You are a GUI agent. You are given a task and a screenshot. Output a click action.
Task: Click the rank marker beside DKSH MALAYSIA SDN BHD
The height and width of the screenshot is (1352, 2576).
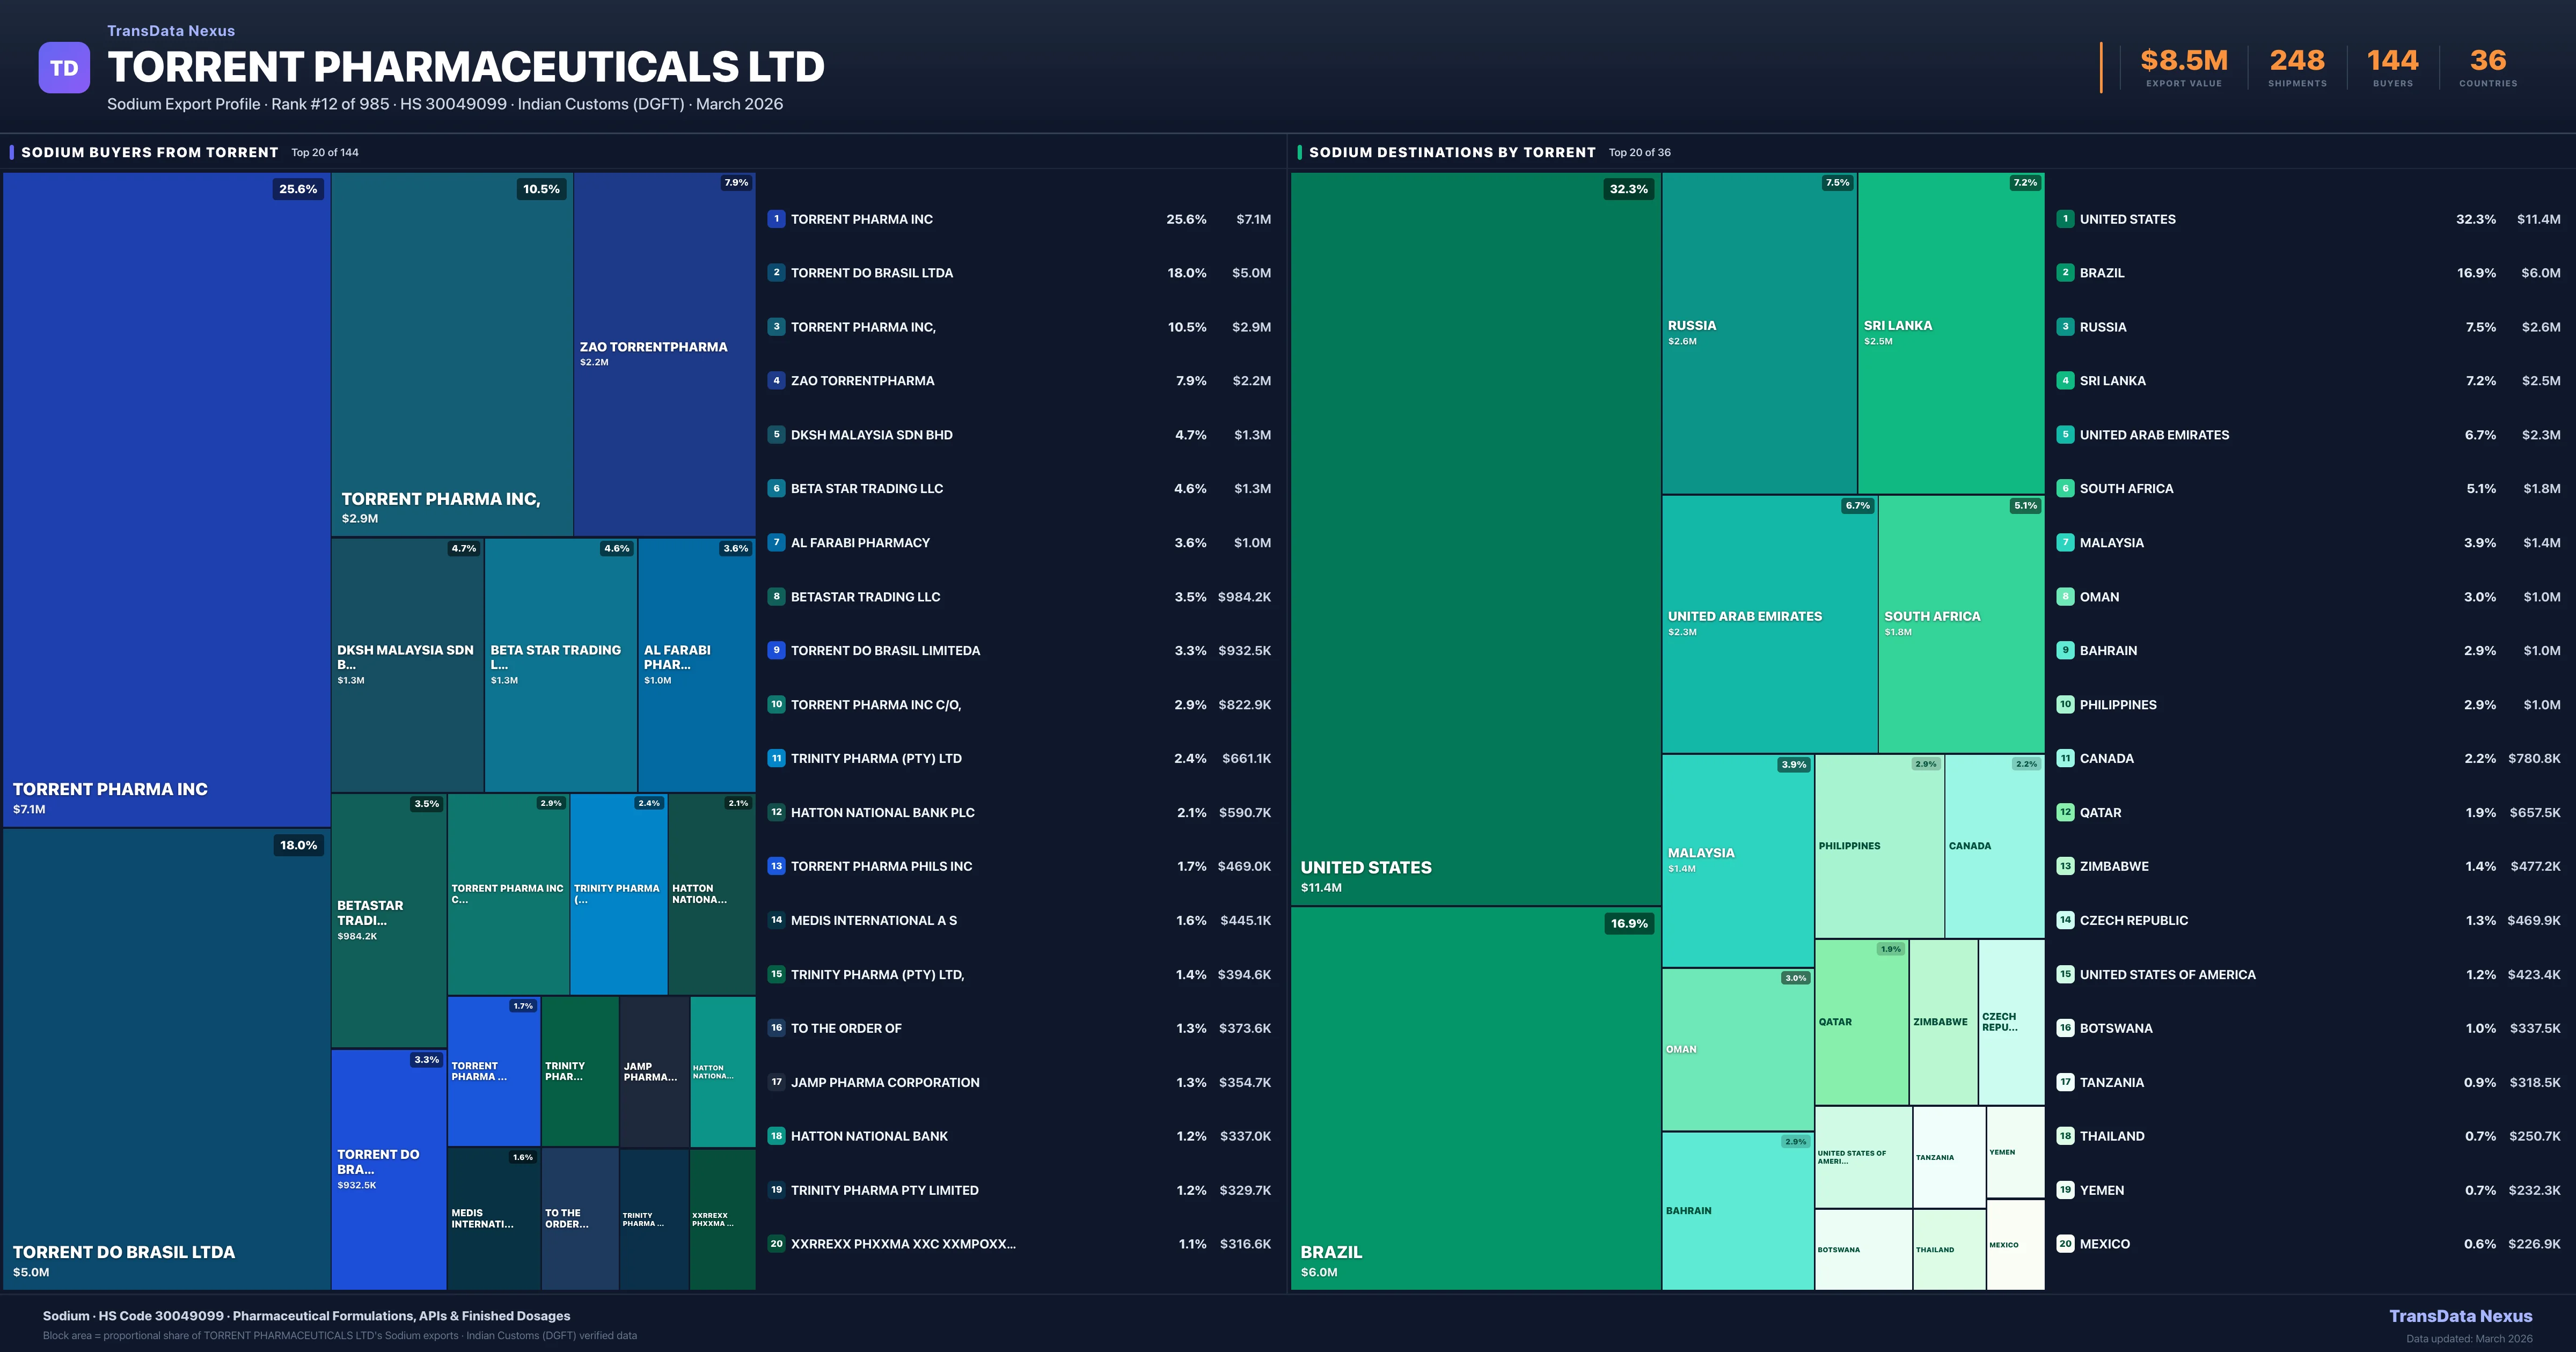pyautogui.click(x=776, y=434)
